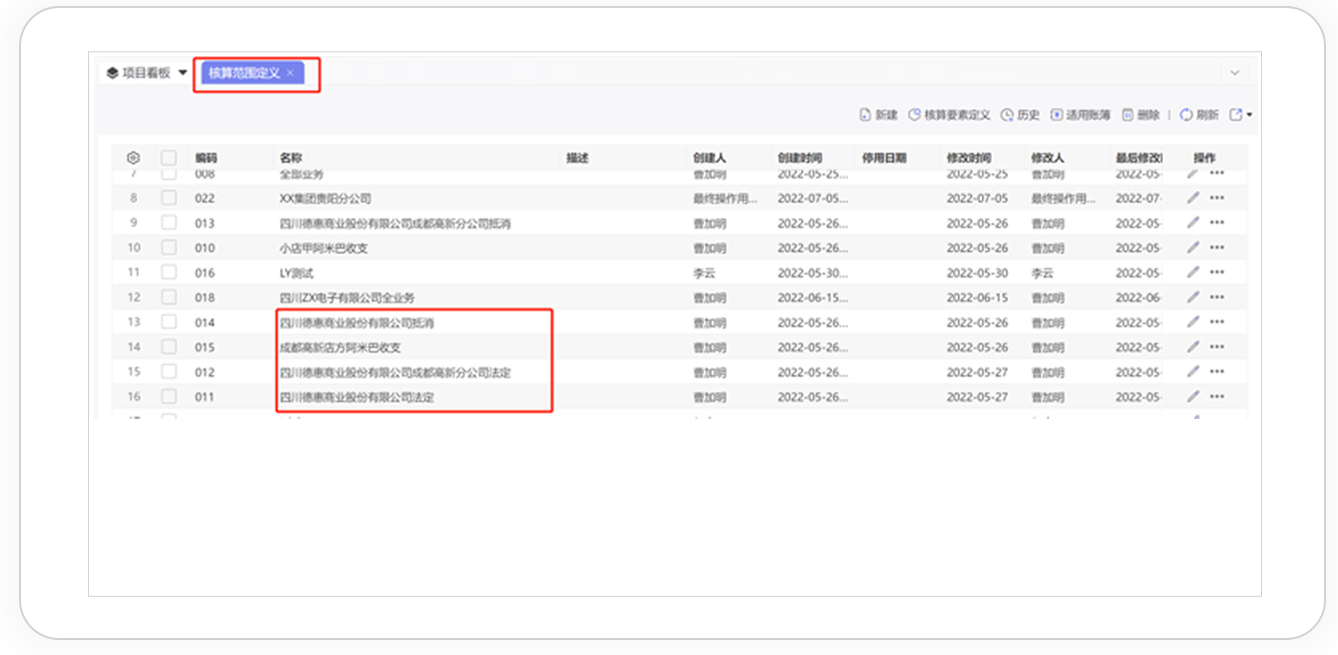Select the checkbox for row 018
This screenshot has height=655, width=1338.
click(x=169, y=297)
